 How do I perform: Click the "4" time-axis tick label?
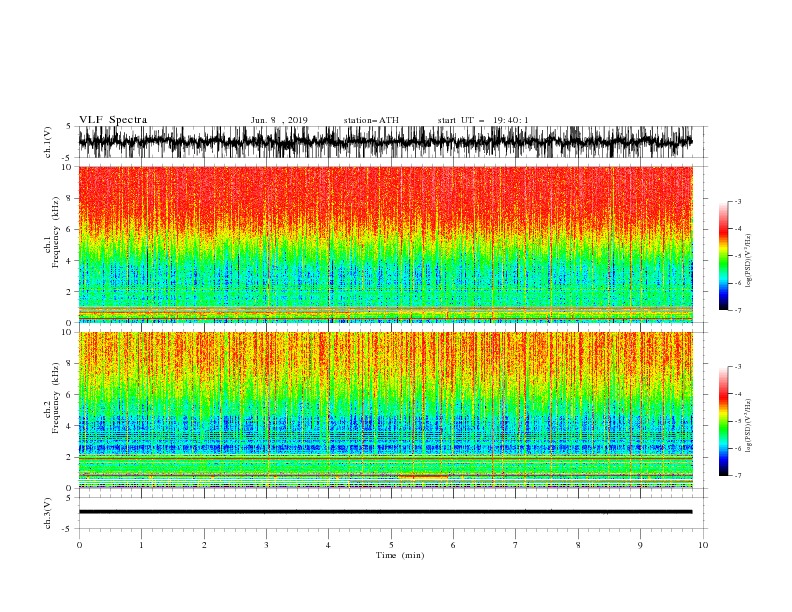click(328, 545)
